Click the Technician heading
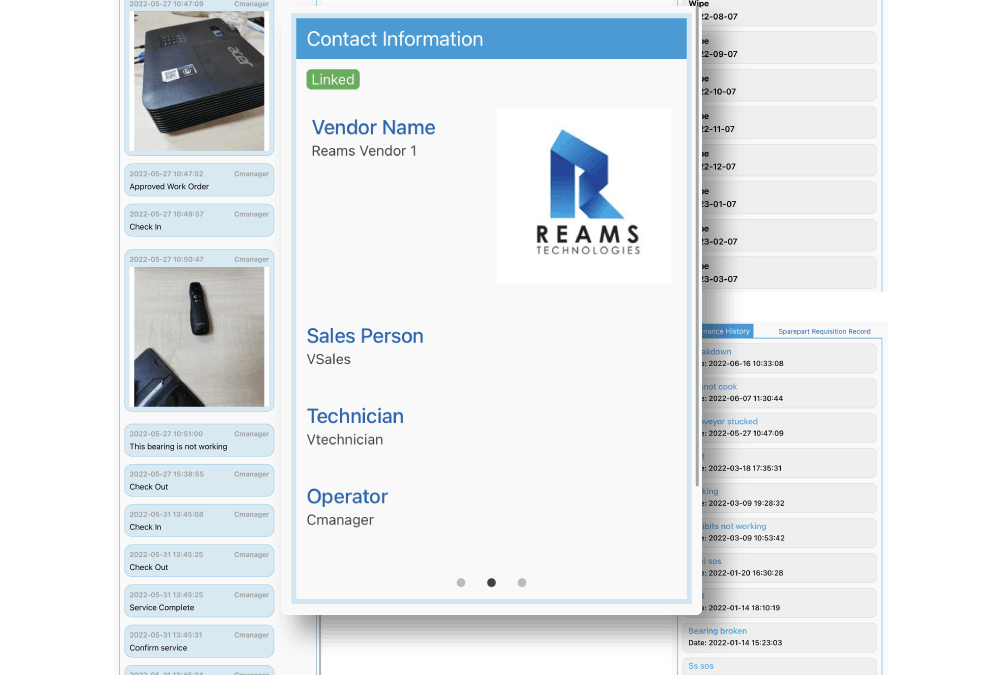 [355, 416]
